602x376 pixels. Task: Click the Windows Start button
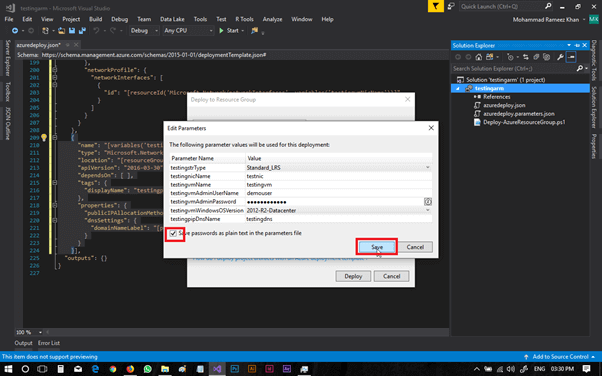8,369
